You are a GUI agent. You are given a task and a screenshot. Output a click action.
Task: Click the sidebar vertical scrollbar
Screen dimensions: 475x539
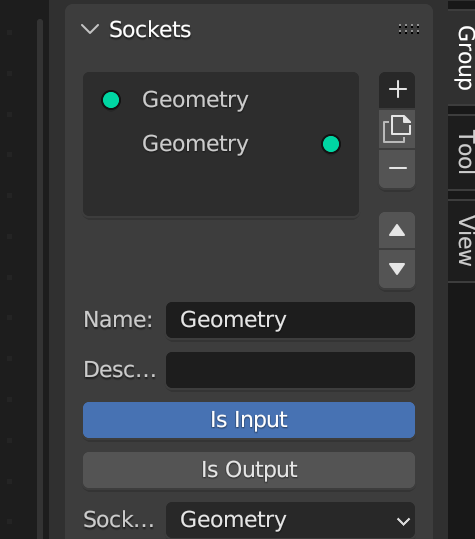click(x=40, y=278)
